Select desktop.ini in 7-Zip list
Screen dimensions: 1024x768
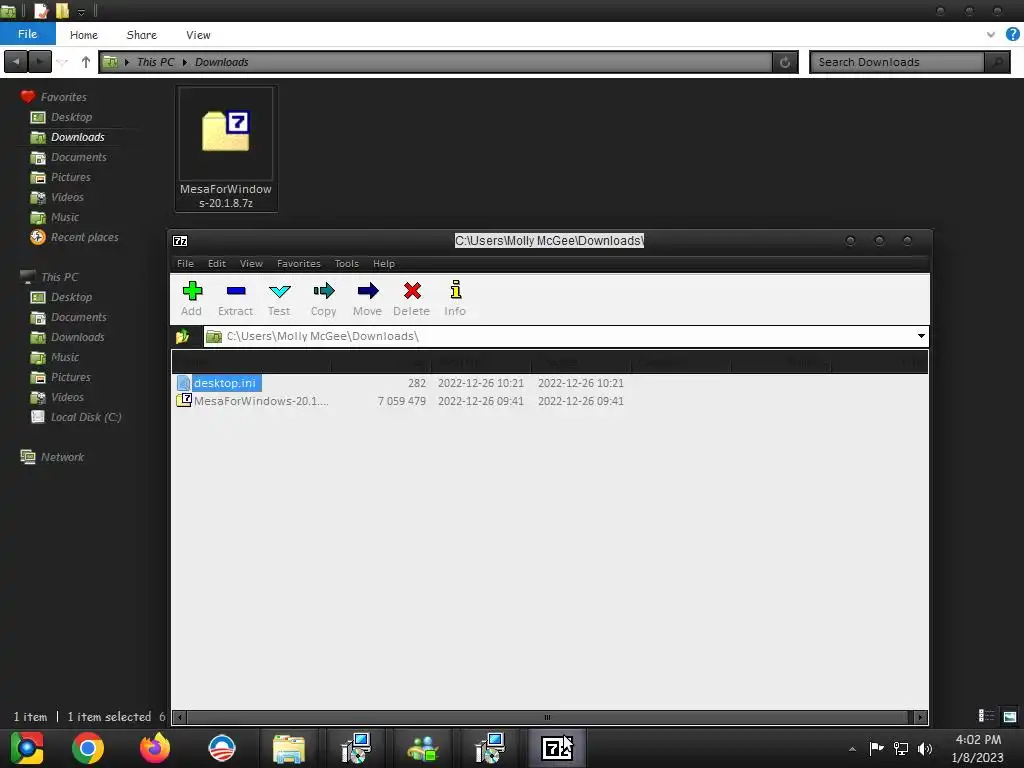(225, 383)
